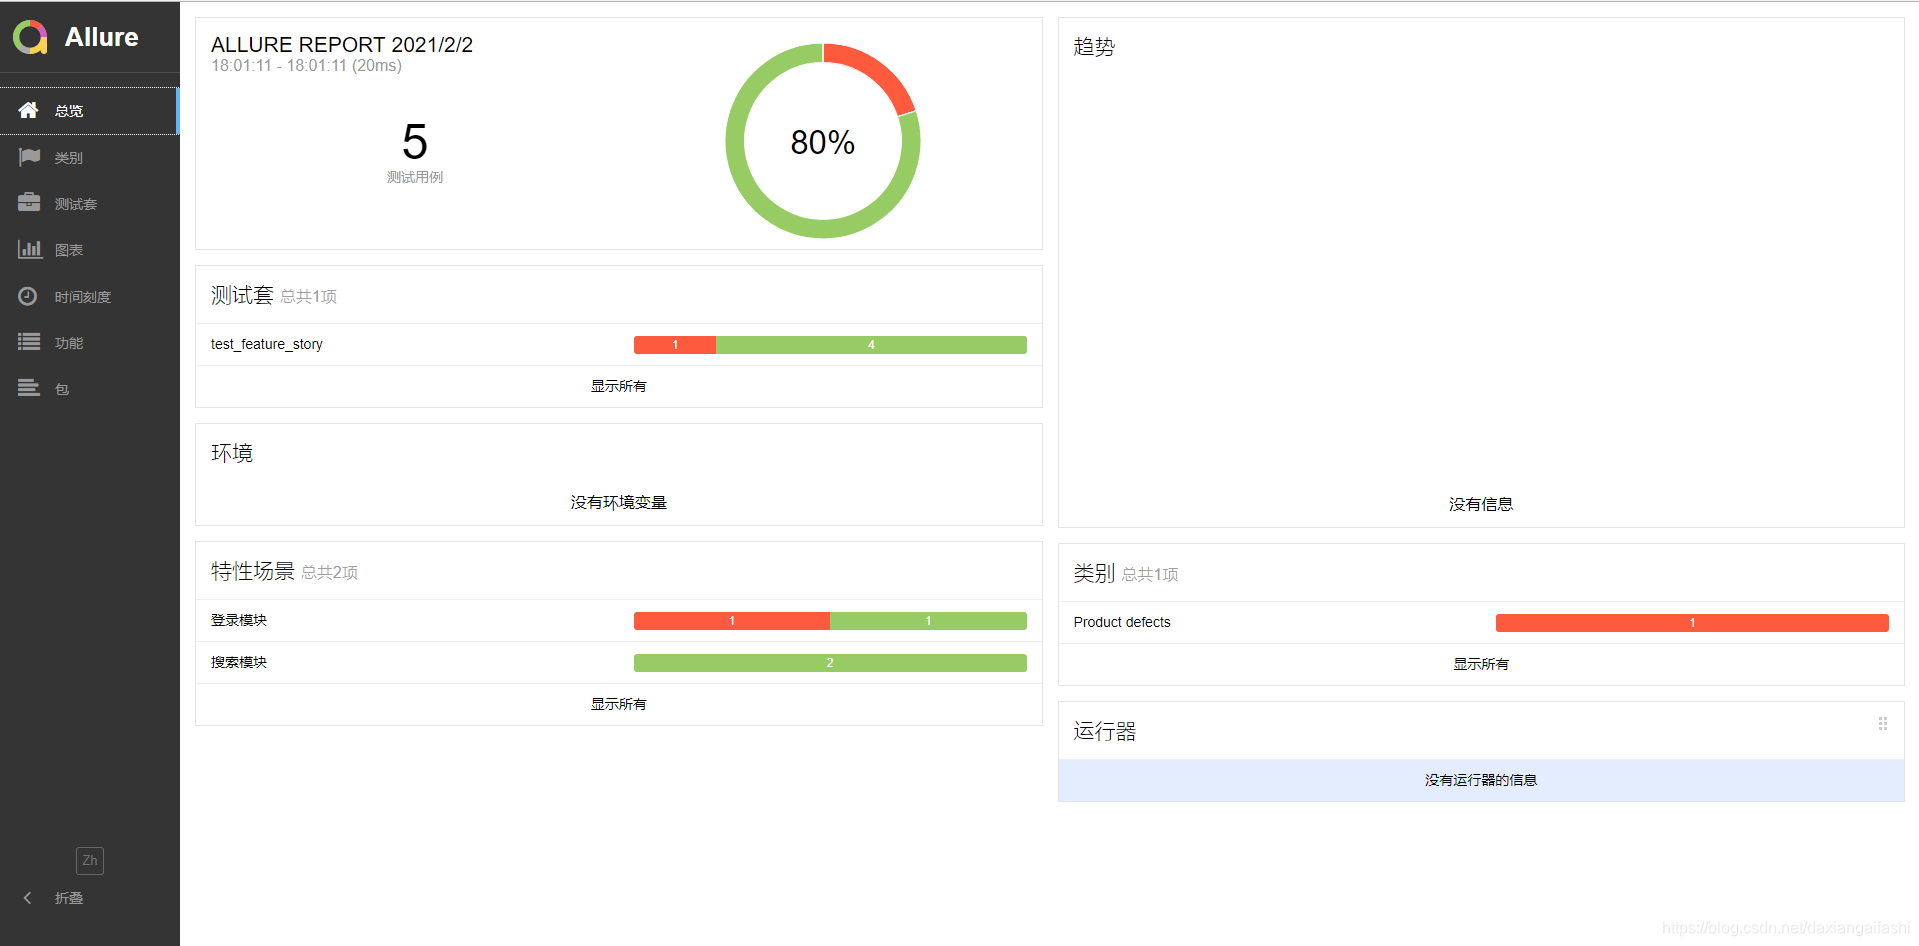Open the 功能 behaviors tab
1919x946 pixels.
89,343
